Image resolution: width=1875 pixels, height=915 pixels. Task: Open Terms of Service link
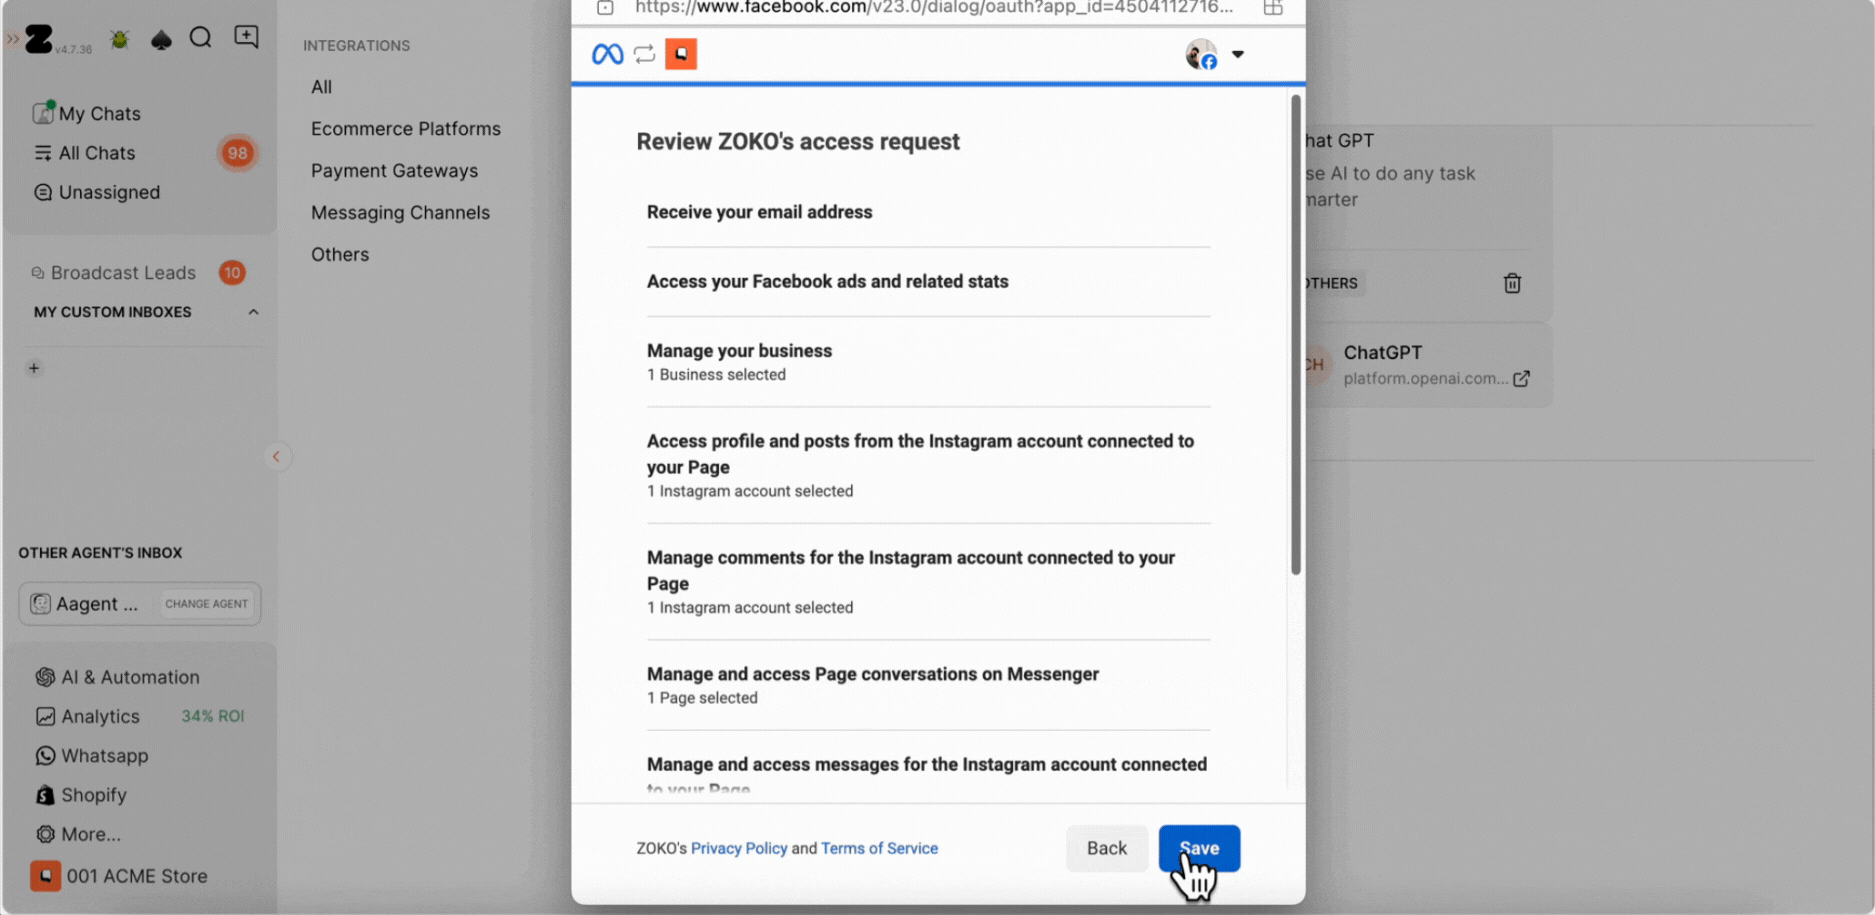click(x=879, y=848)
